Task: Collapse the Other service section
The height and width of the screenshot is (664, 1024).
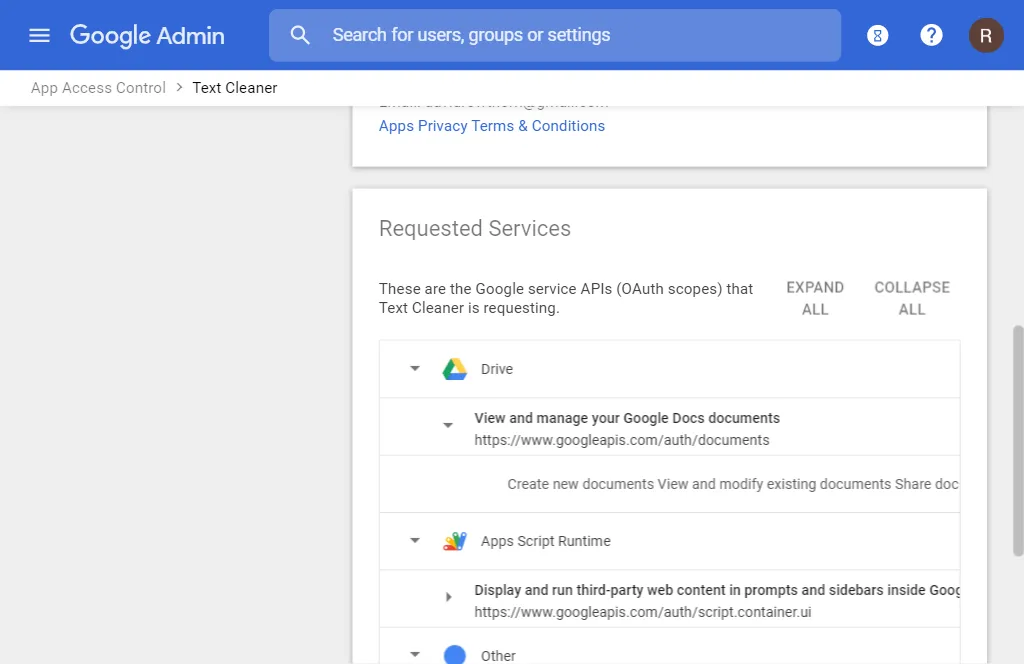Action: [415, 654]
